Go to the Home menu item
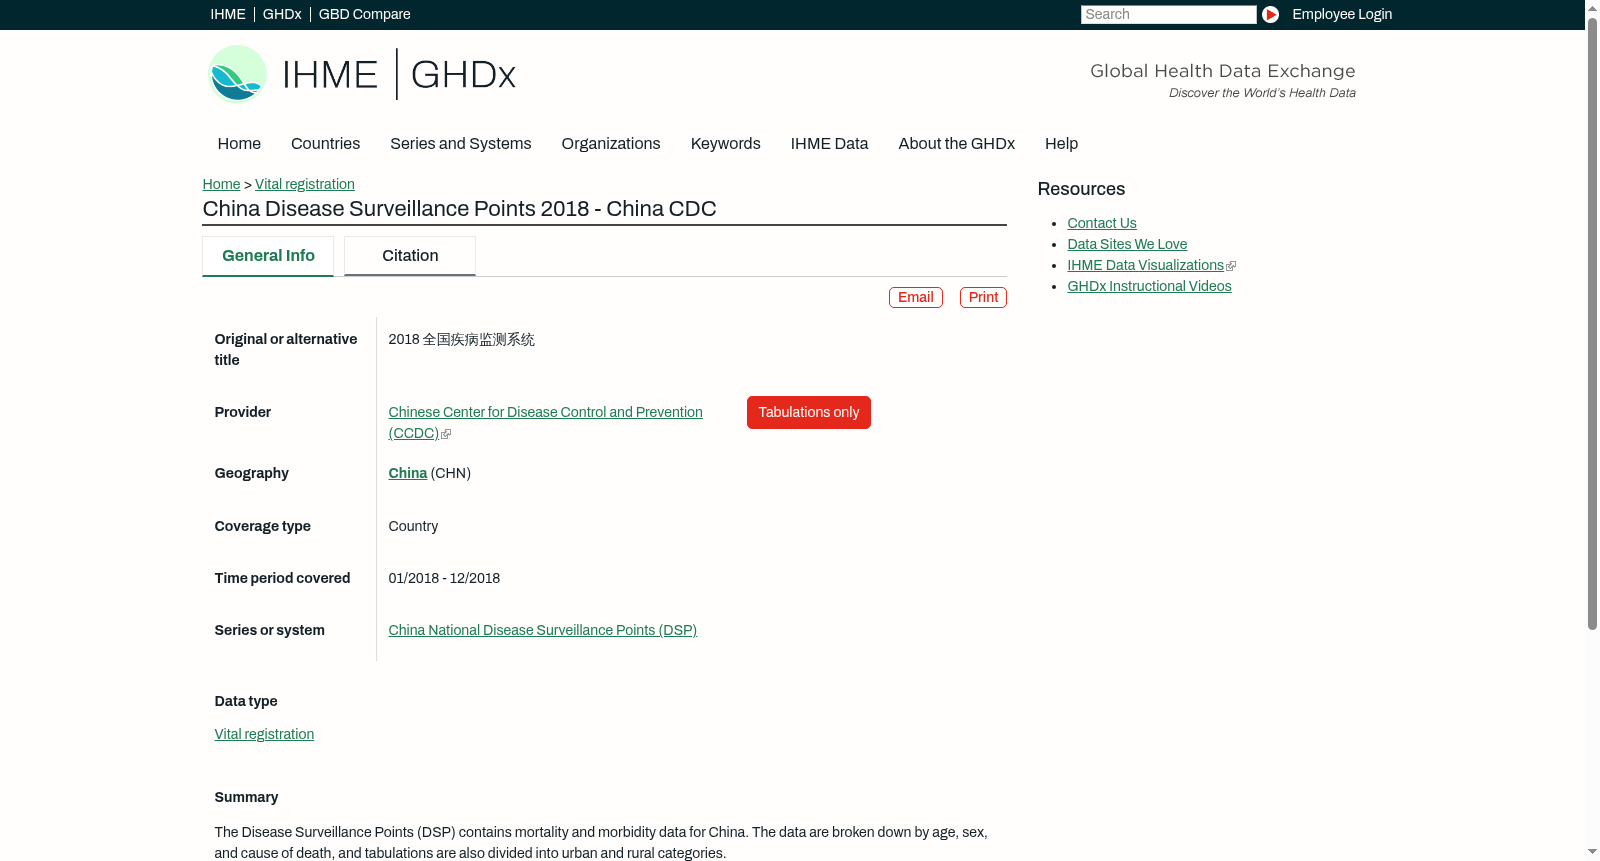The width and height of the screenshot is (1600, 861). 239,144
